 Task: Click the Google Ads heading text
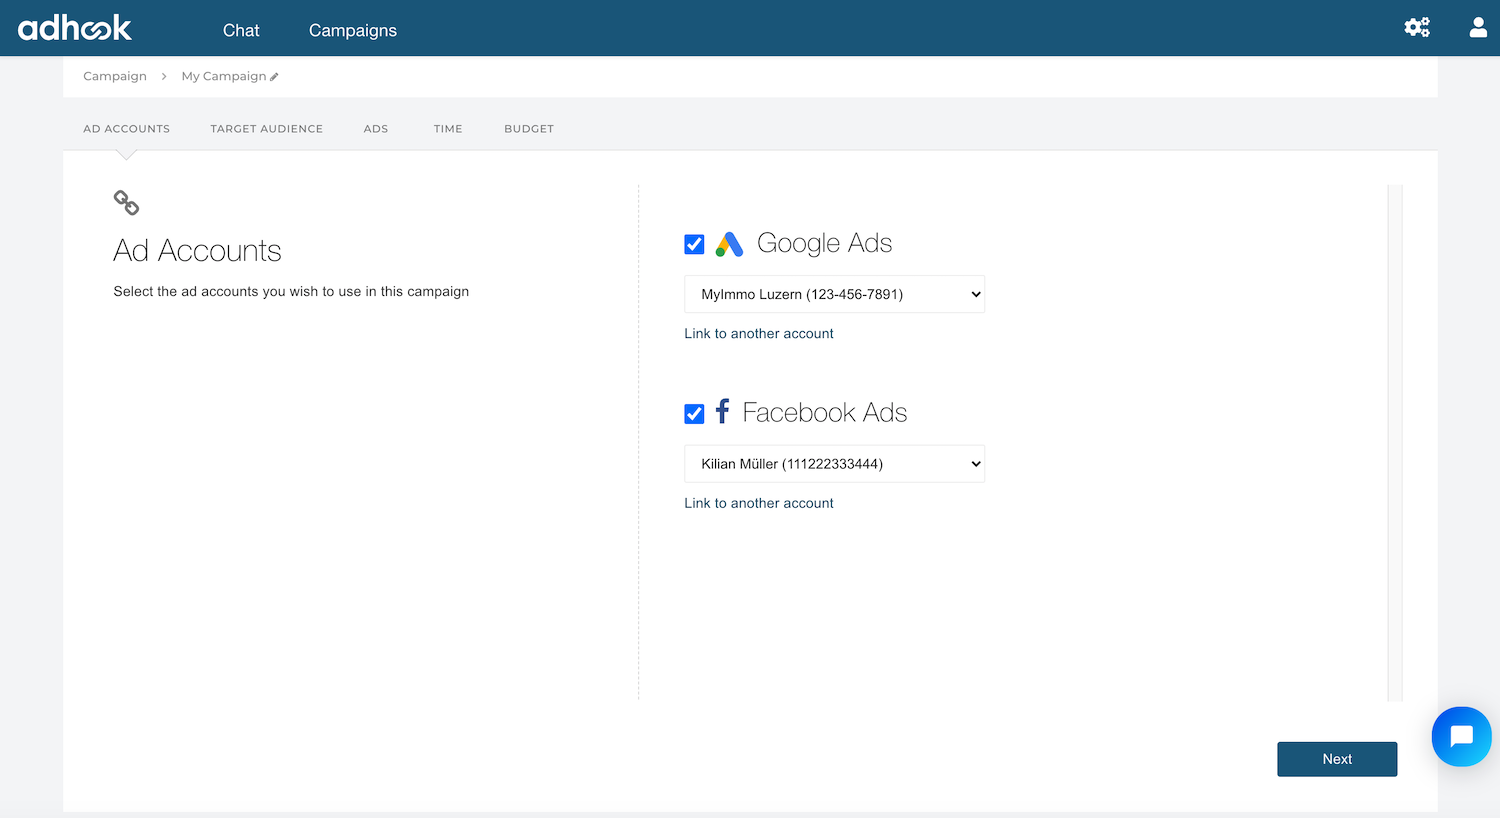tap(824, 243)
